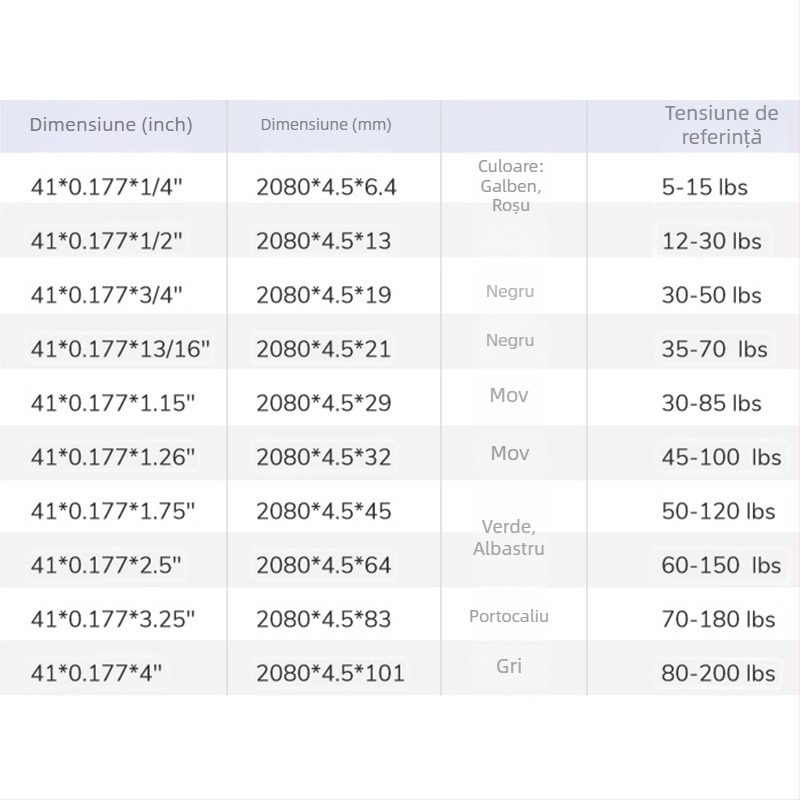Click the 2080*4.5*6.4 millimeter cell
Image resolution: width=800 pixels, height=800 pixels.
(327, 187)
